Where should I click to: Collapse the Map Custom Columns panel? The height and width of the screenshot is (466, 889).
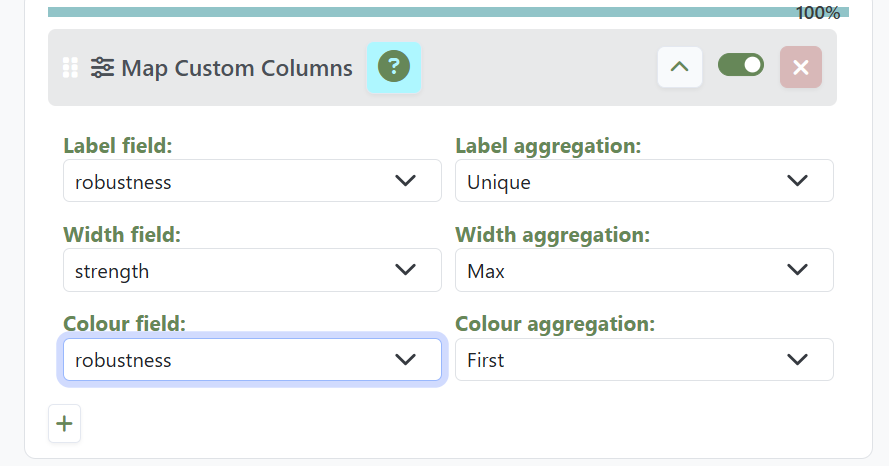(680, 67)
